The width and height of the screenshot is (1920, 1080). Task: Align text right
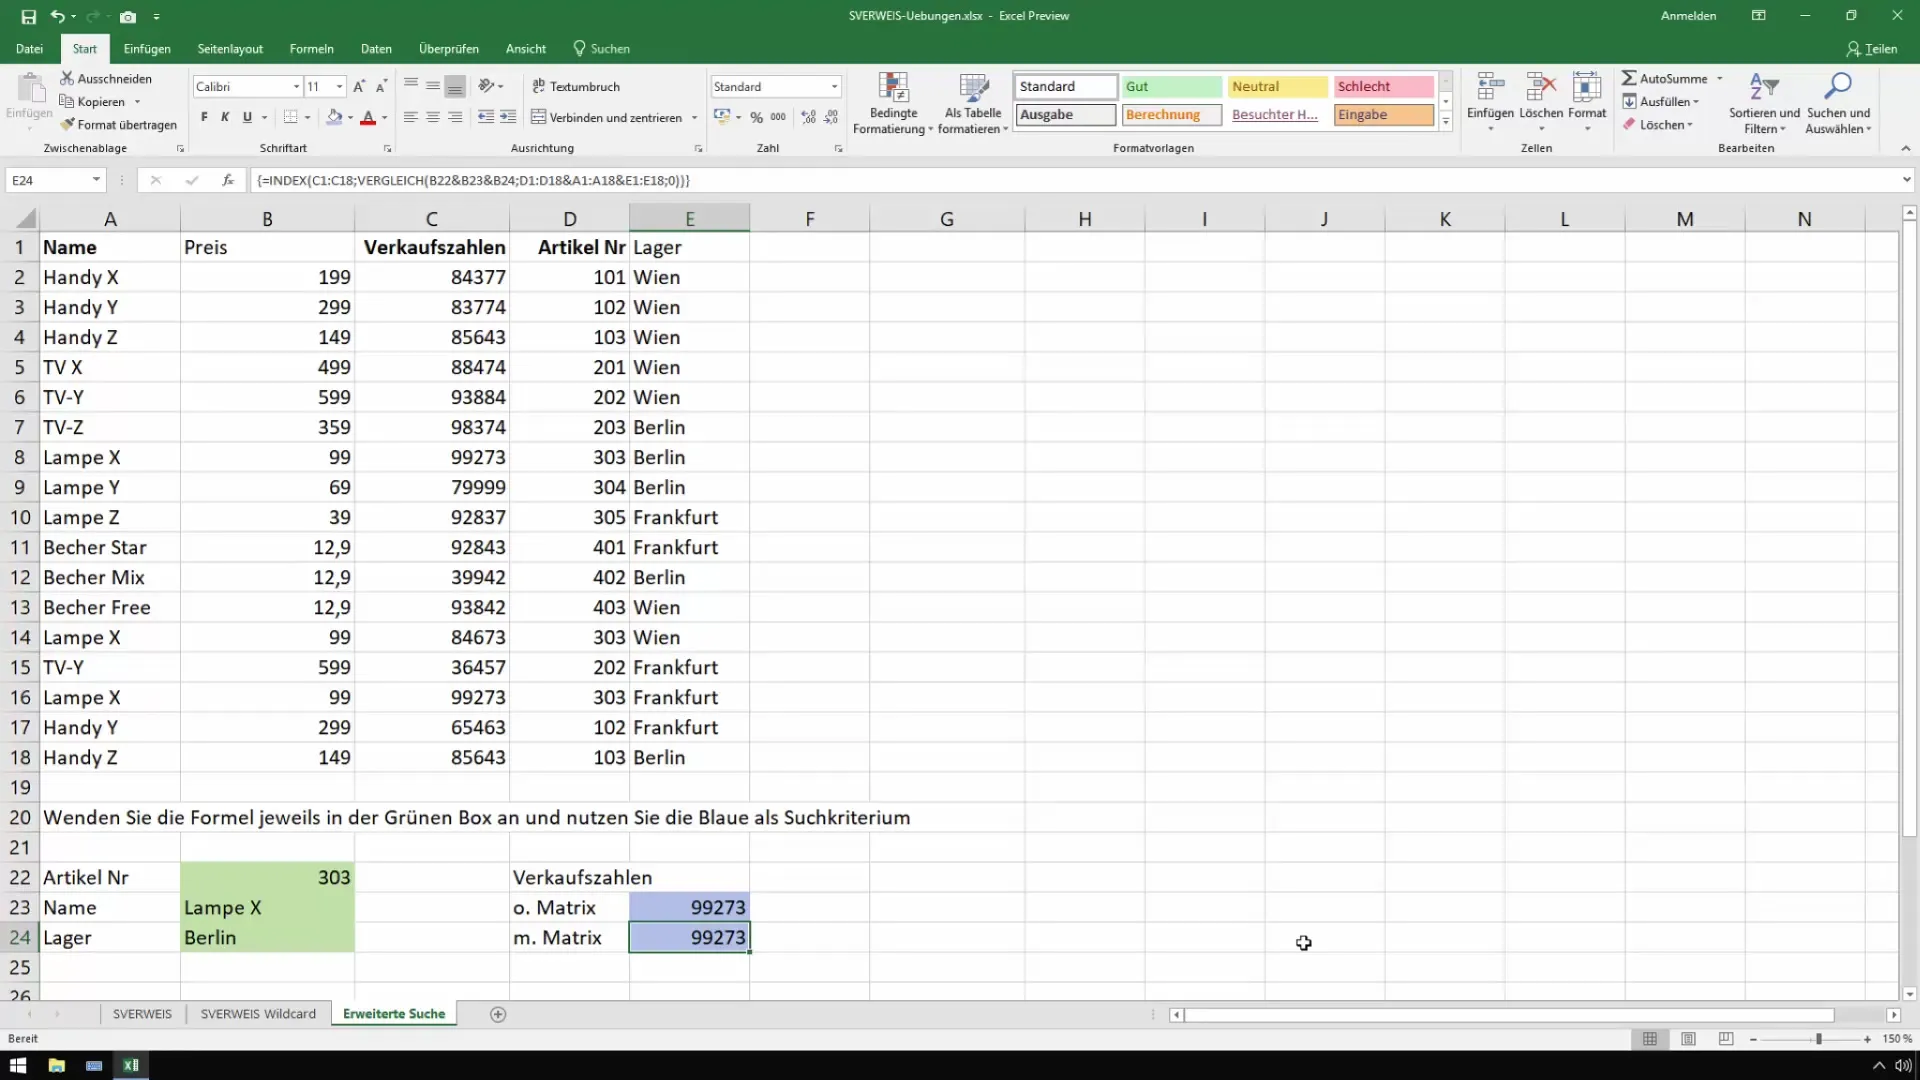455,117
